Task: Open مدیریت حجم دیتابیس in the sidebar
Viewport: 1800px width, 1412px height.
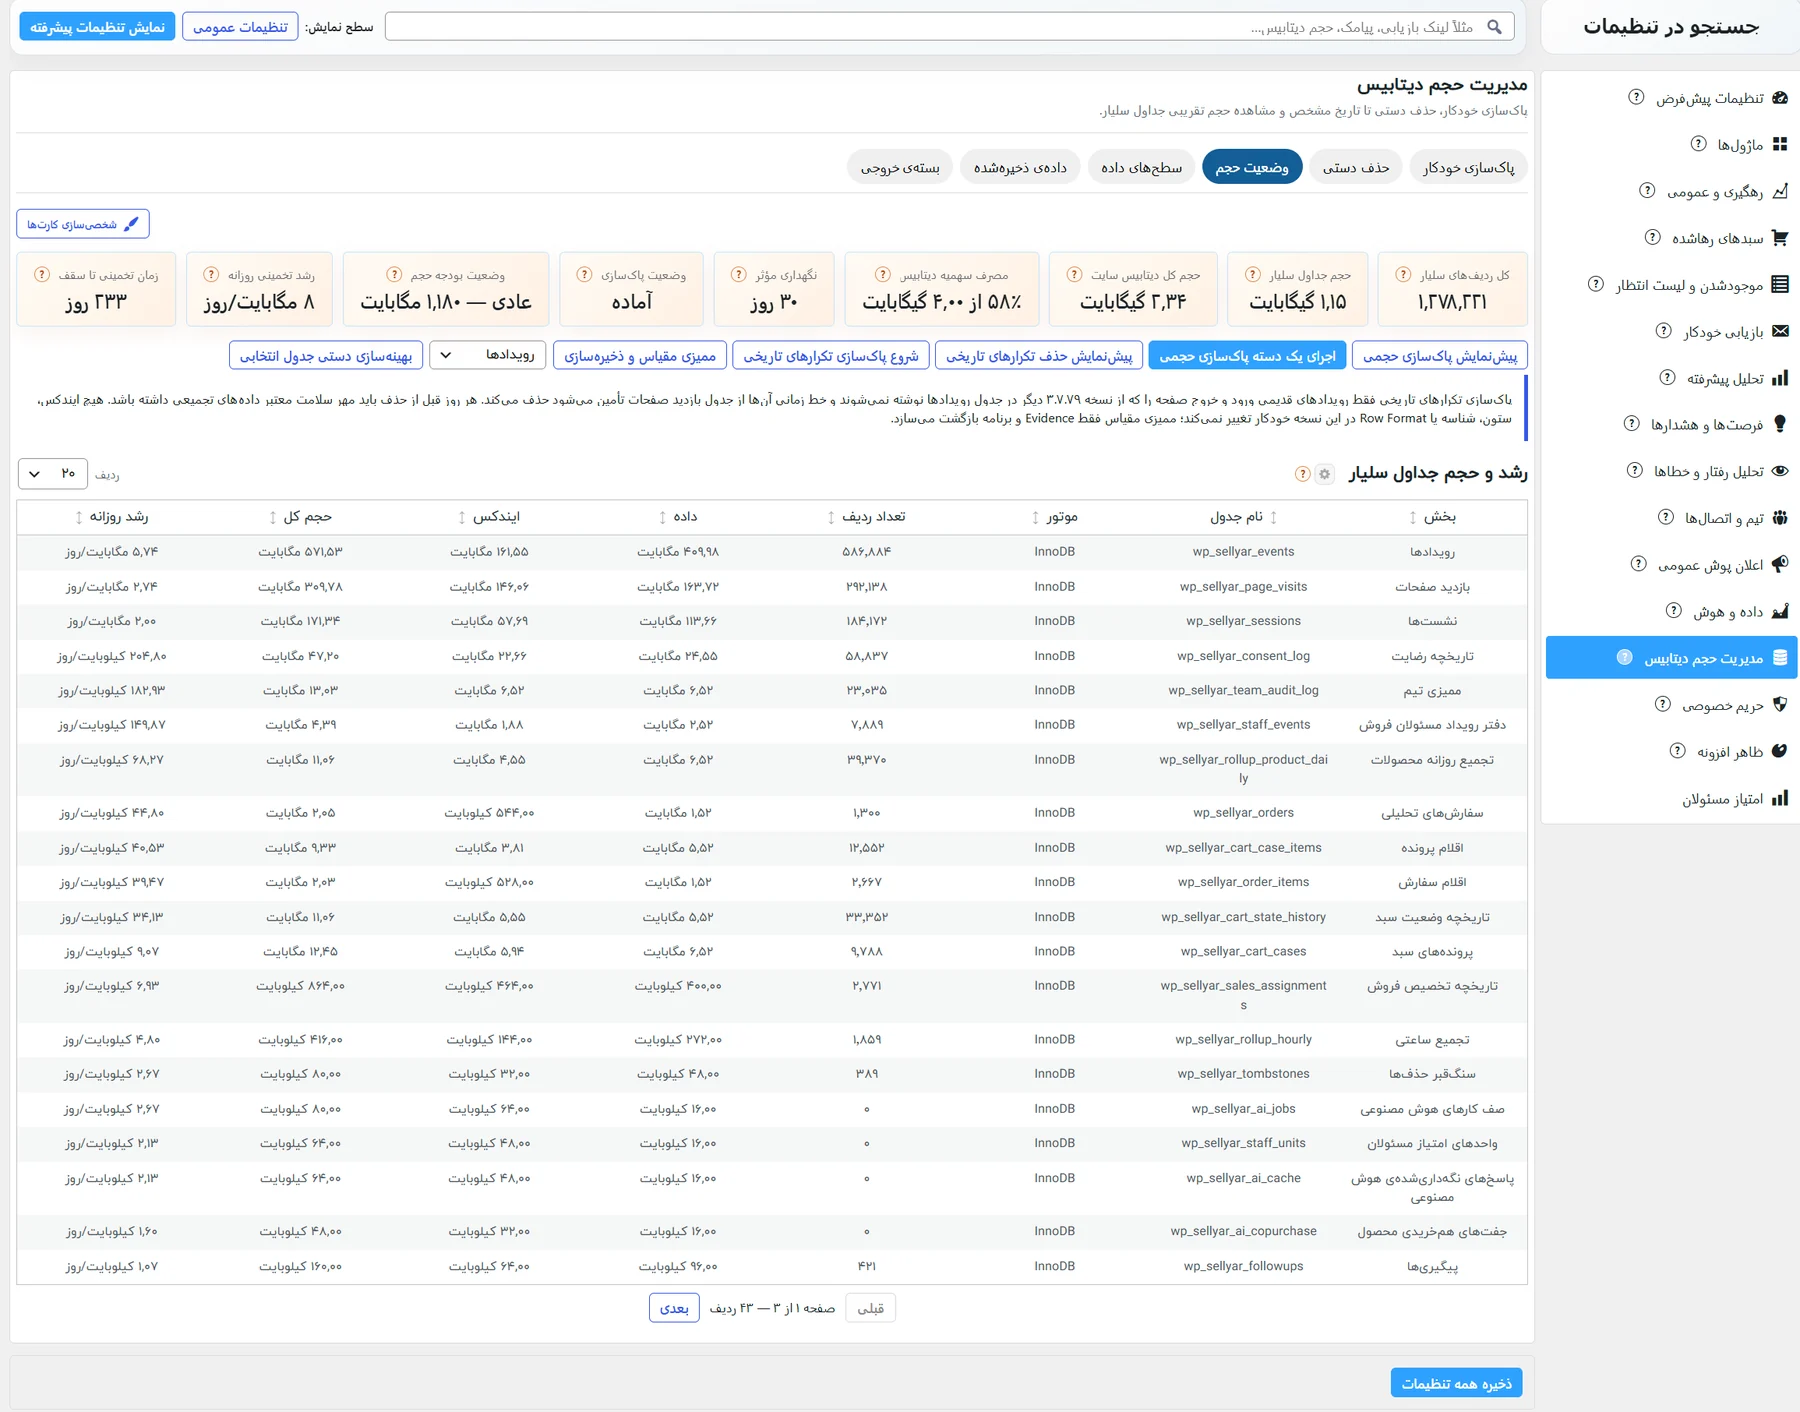Action: coord(1671,657)
